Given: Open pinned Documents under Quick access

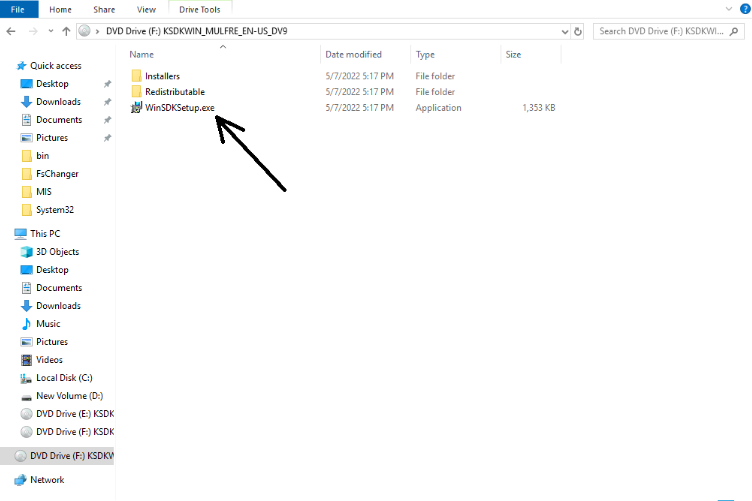Looking at the screenshot, I should 59,120.
